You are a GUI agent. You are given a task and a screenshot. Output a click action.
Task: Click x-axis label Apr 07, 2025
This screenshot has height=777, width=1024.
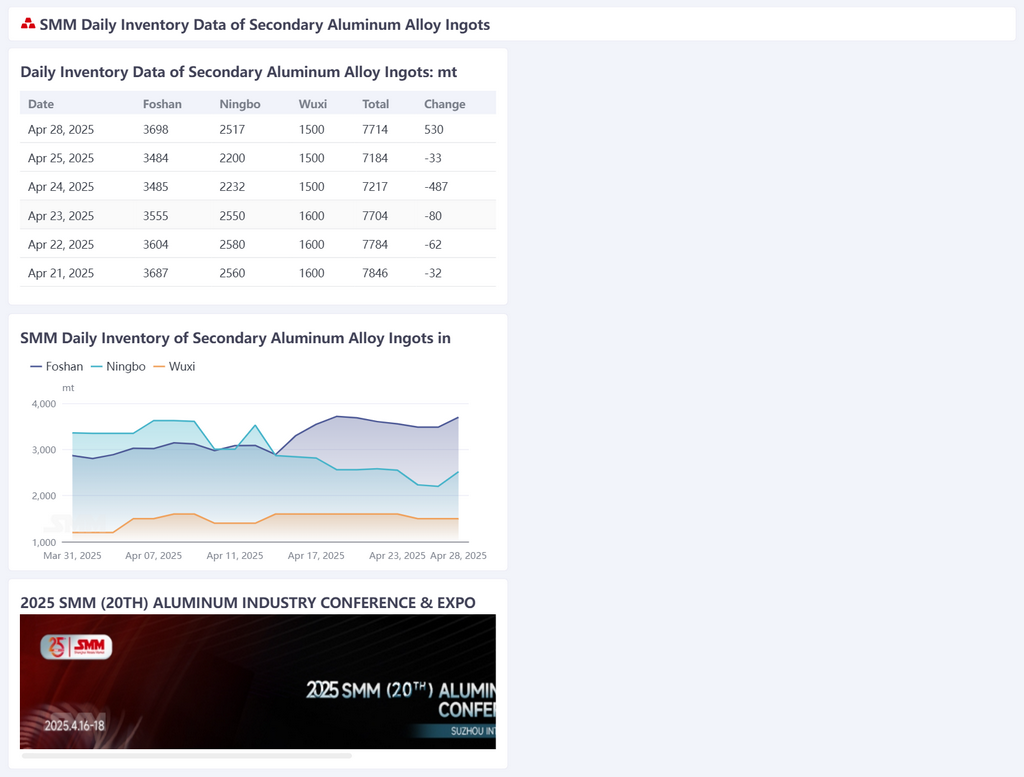[153, 556]
